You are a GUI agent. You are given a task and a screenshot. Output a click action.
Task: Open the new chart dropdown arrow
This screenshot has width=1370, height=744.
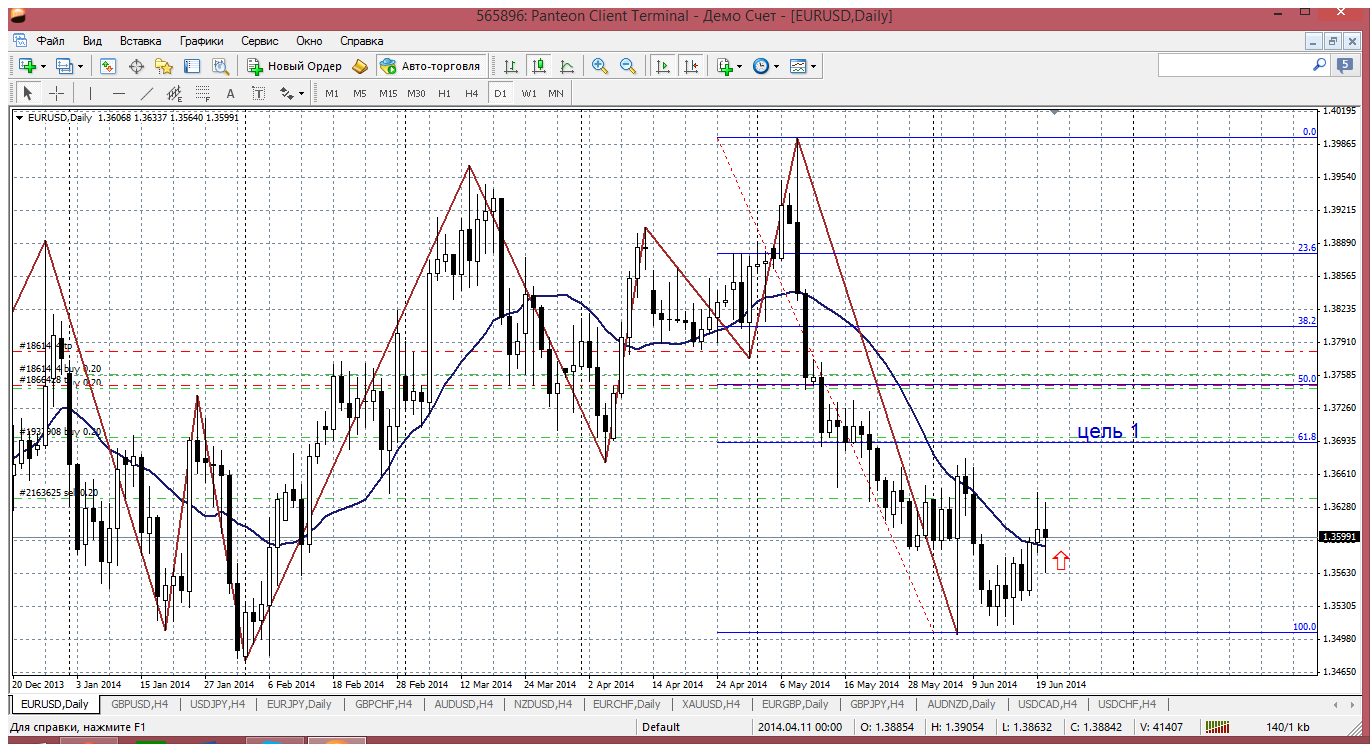pyautogui.click(x=41, y=66)
